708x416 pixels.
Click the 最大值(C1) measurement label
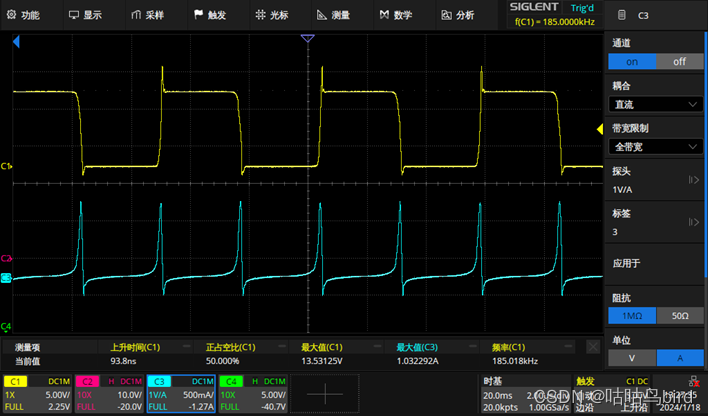(x=322, y=347)
